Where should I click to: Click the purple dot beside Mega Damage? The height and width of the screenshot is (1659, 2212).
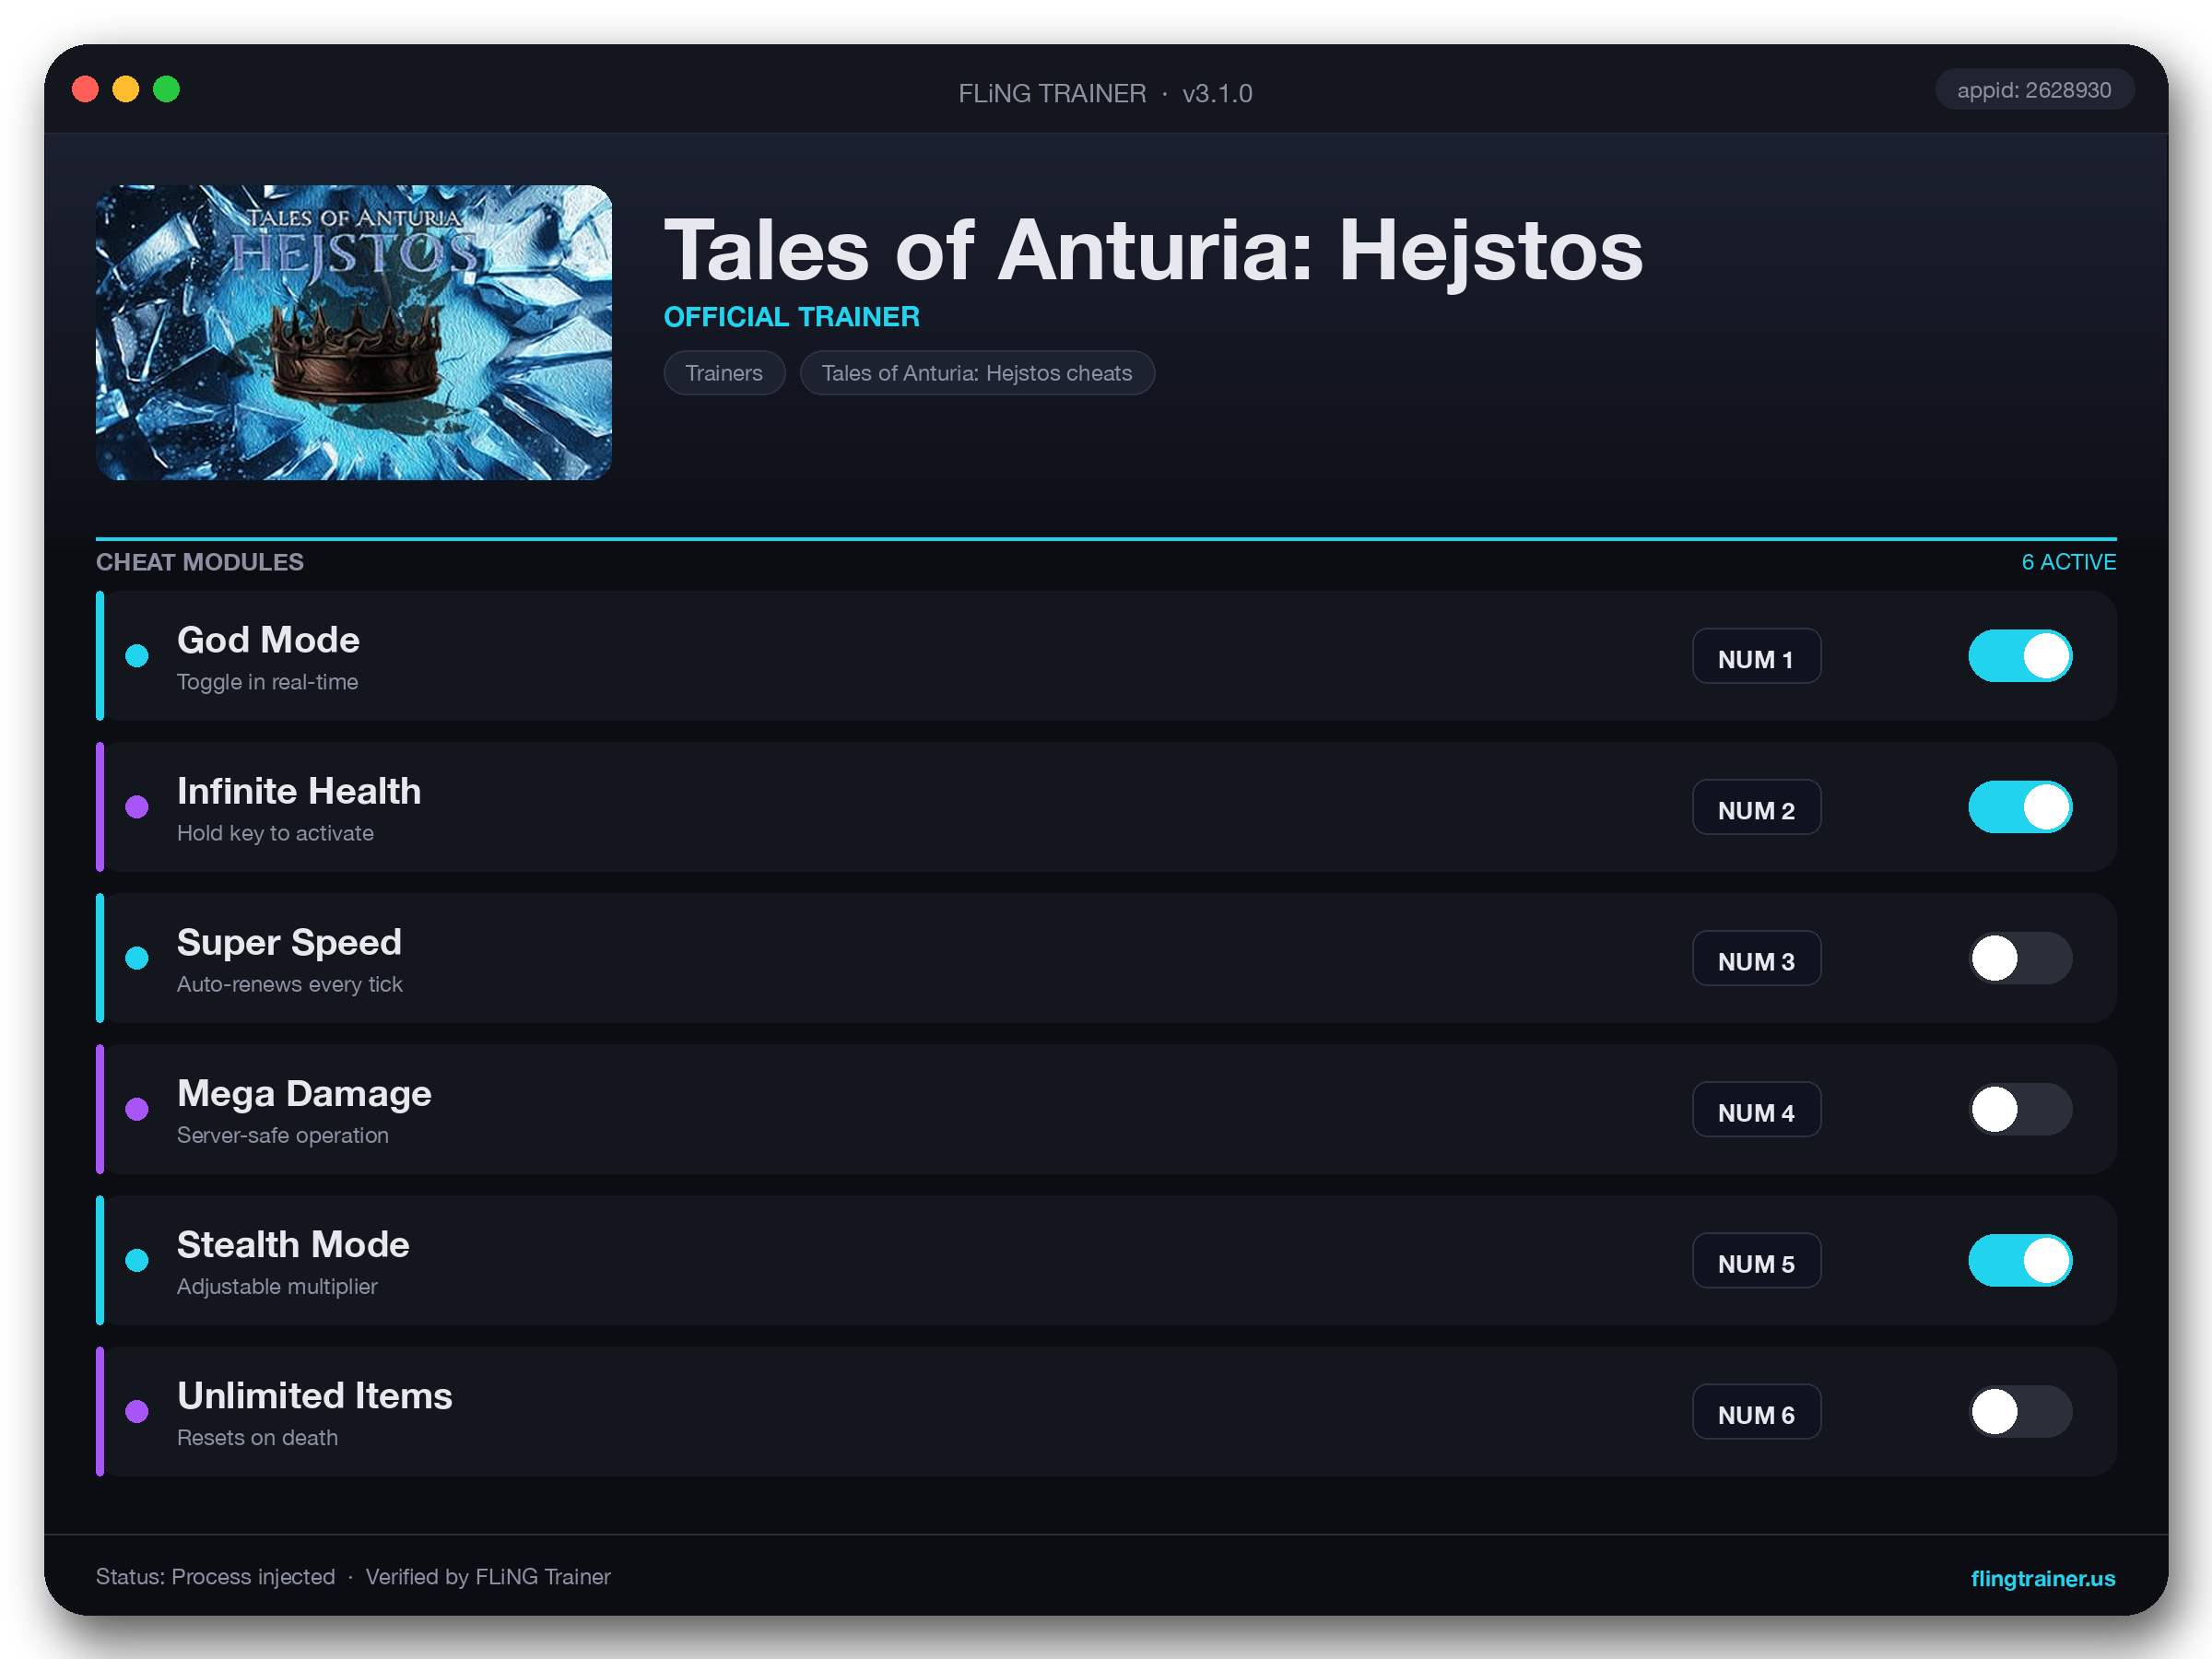click(137, 1109)
